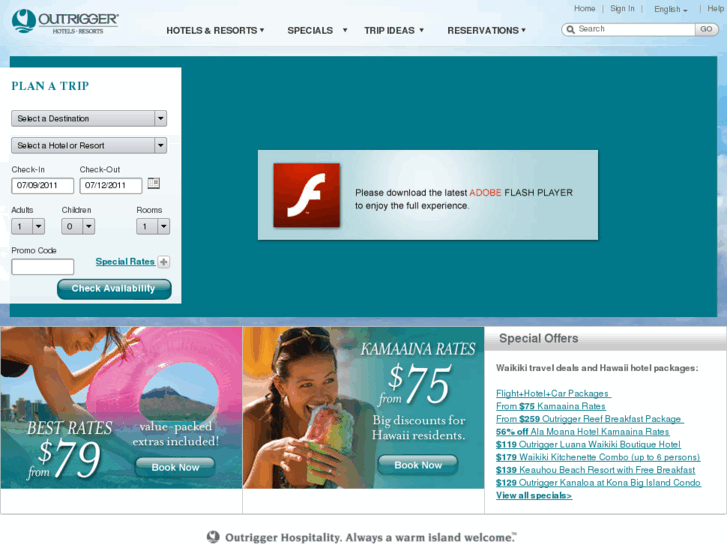
Task: Click the search magnifier icon
Action: (571, 29)
